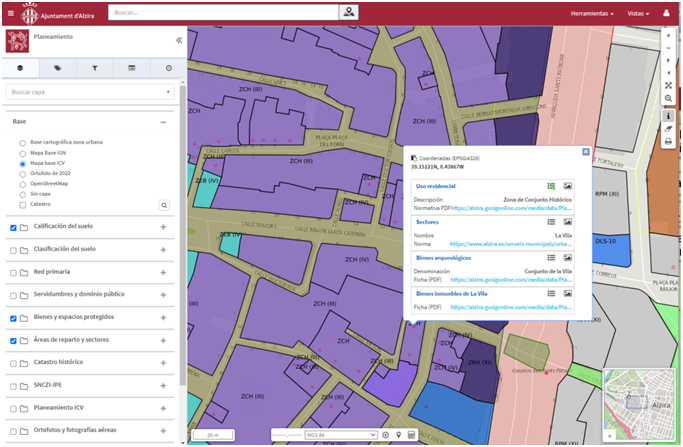Image resolution: width=683 pixels, height=447 pixels.
Task: Click the map zoom out button
Action: (x=668, y=47)
